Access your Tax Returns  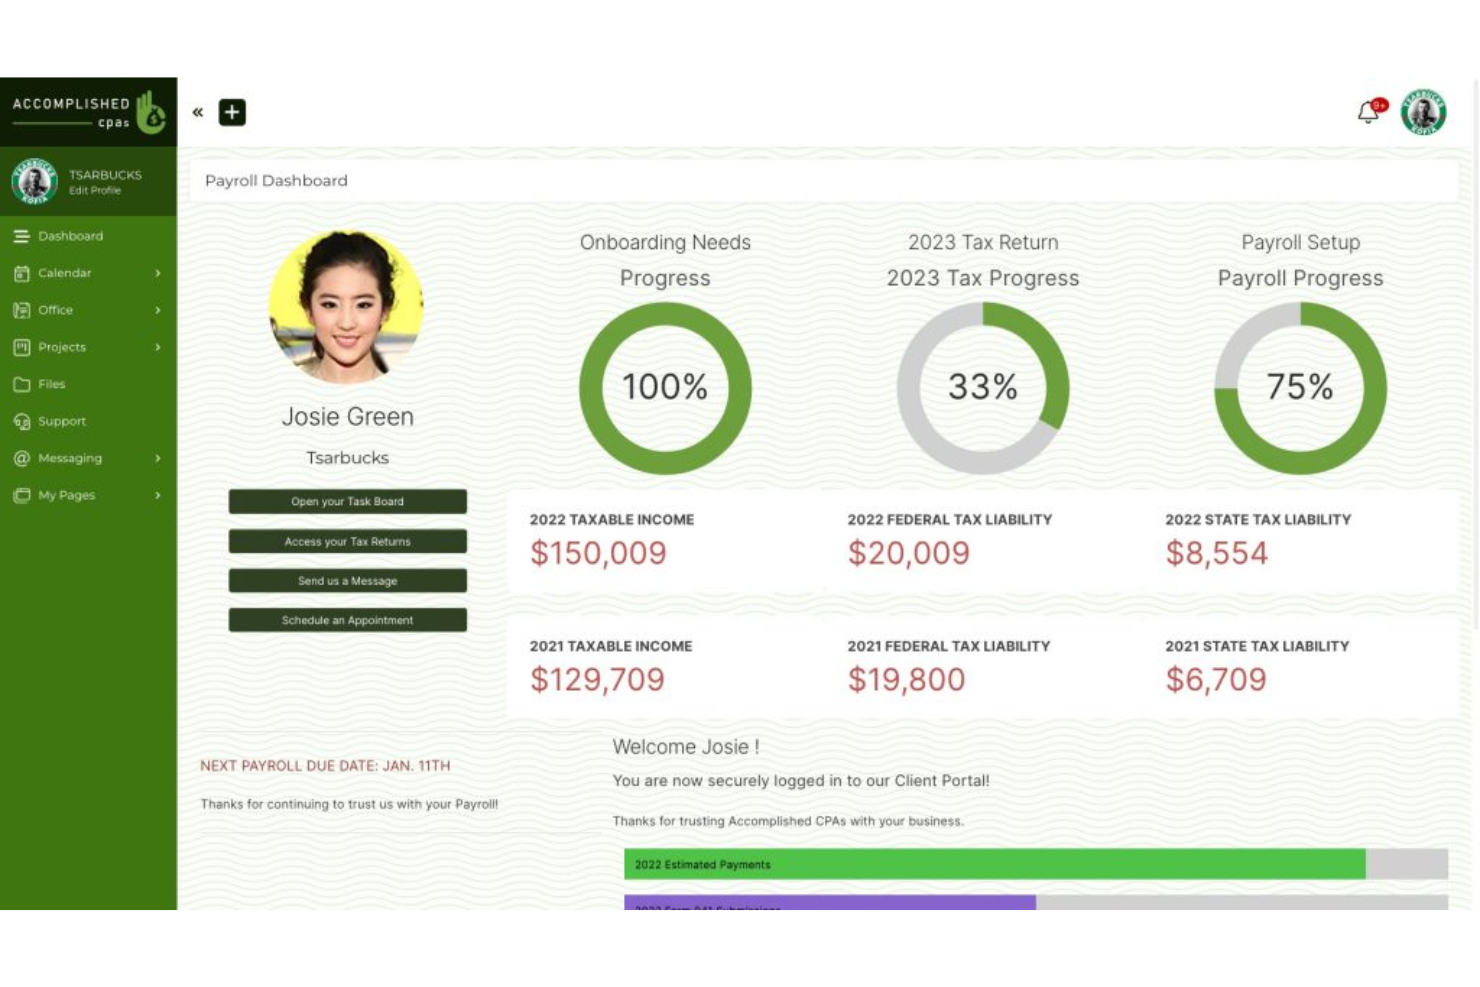[347, 541]
